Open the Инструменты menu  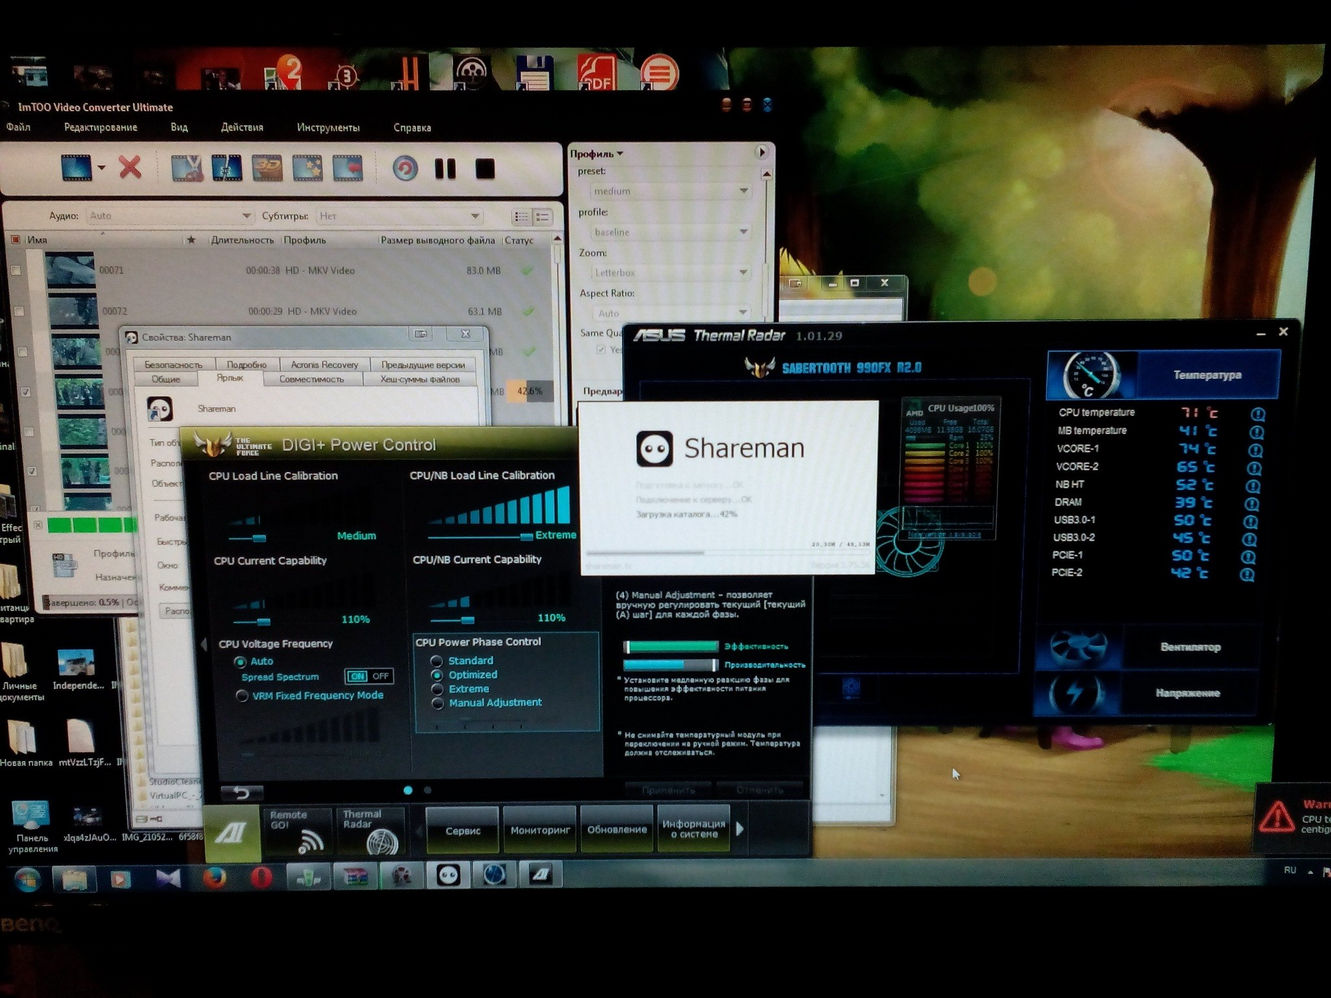point(328,127)
